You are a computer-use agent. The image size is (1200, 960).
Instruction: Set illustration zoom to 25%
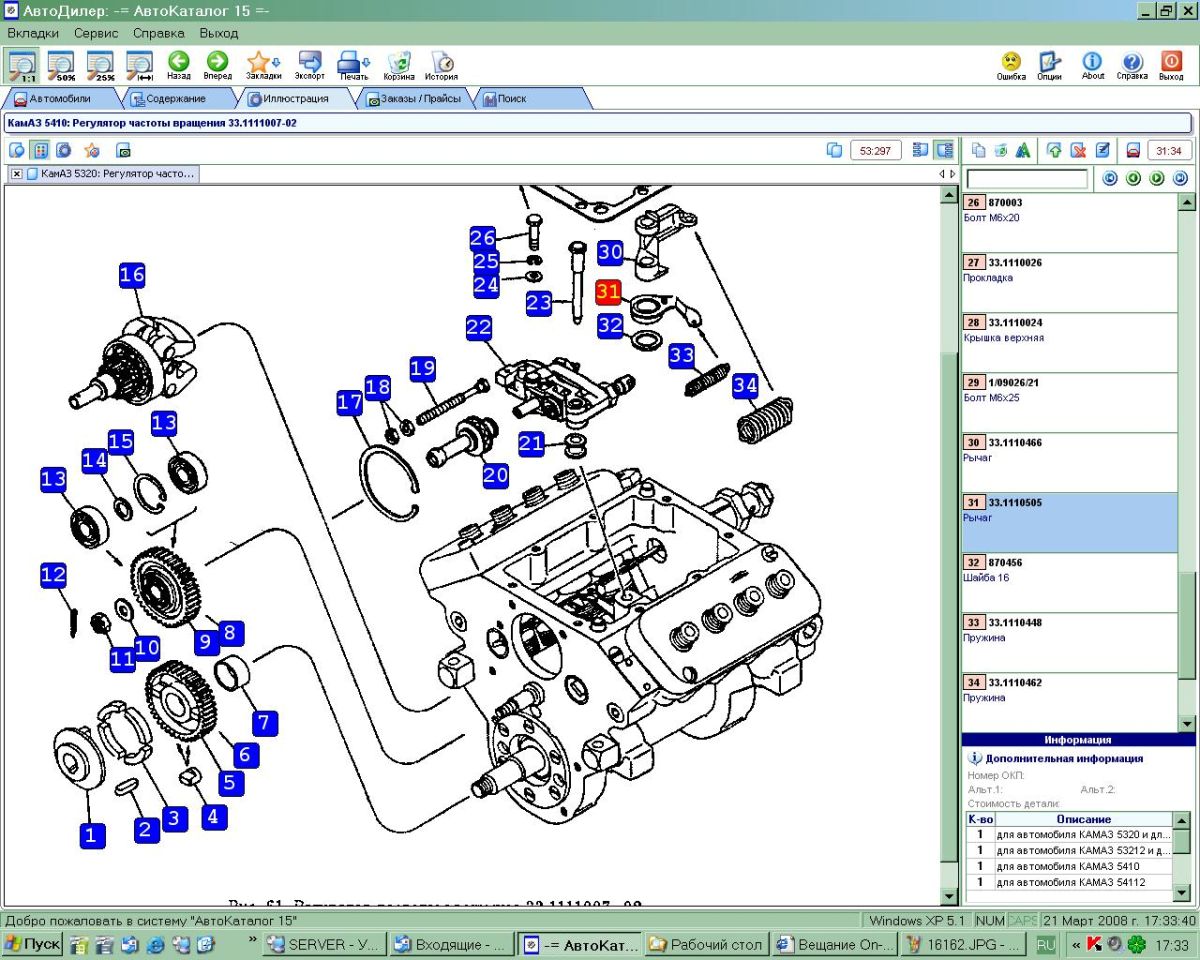tap(101, 65)
